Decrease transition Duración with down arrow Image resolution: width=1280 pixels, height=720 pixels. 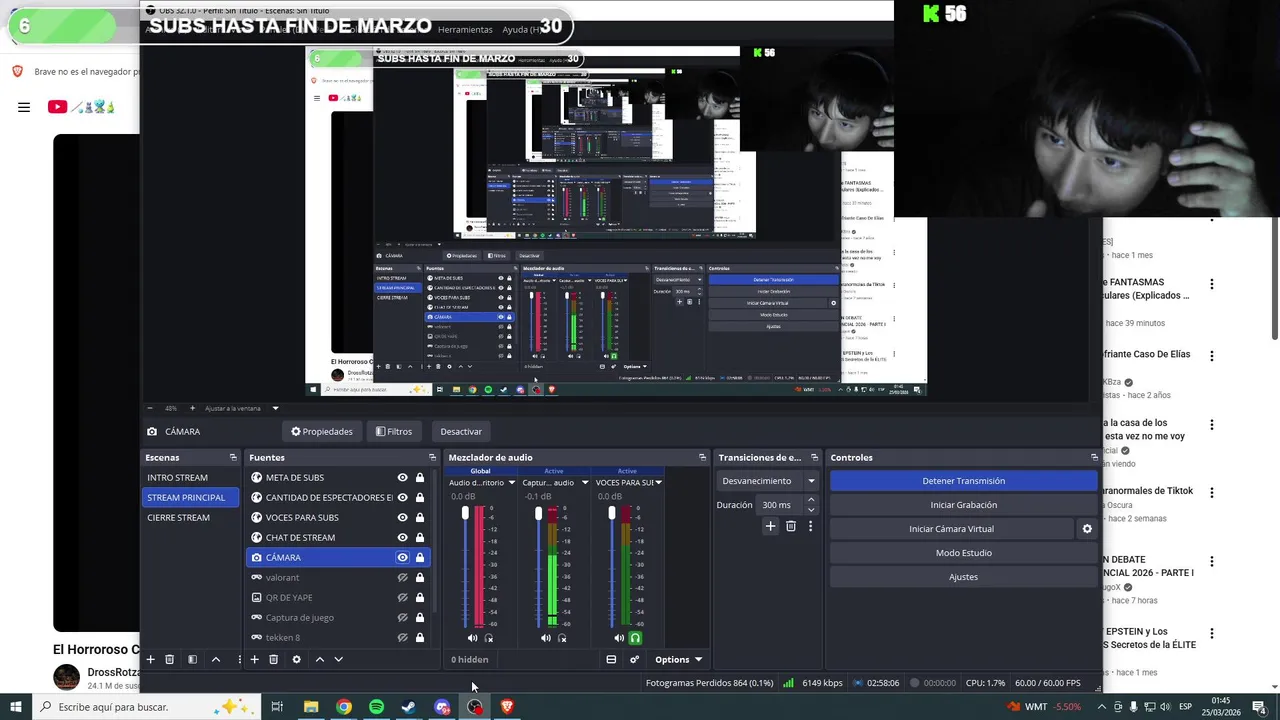click(811, 510)
